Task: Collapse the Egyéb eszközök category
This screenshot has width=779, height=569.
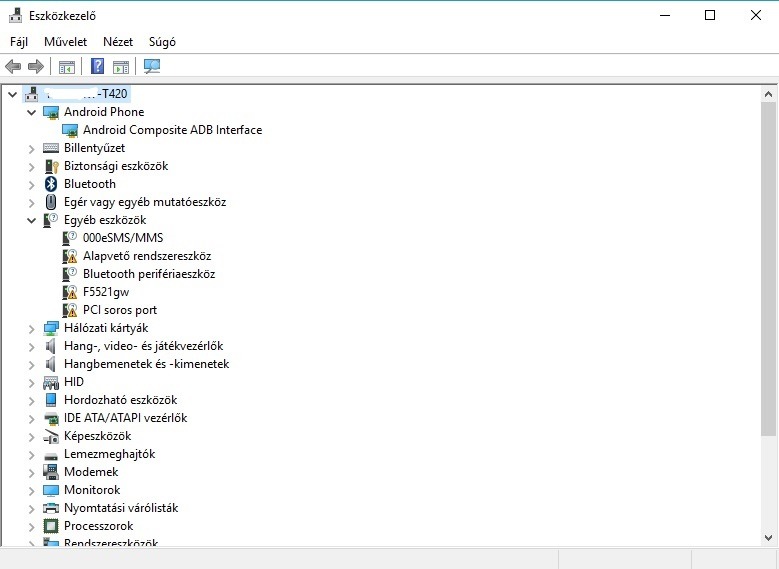Action: pos(31,220)
